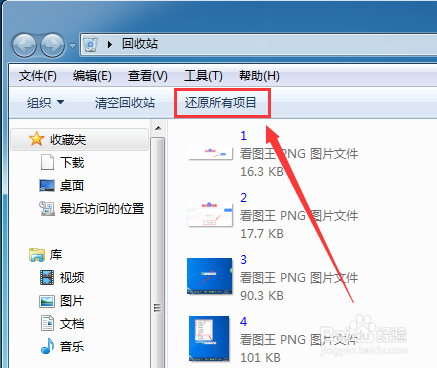Select thumbnail of file 4

[x=209, y=339]
